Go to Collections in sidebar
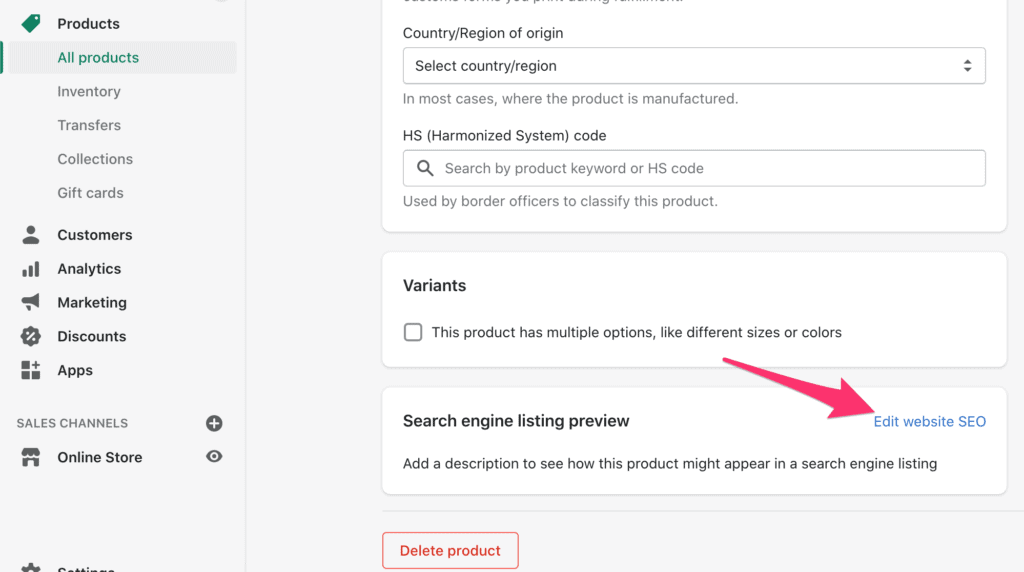1024x572 pixels. point(95,159)
